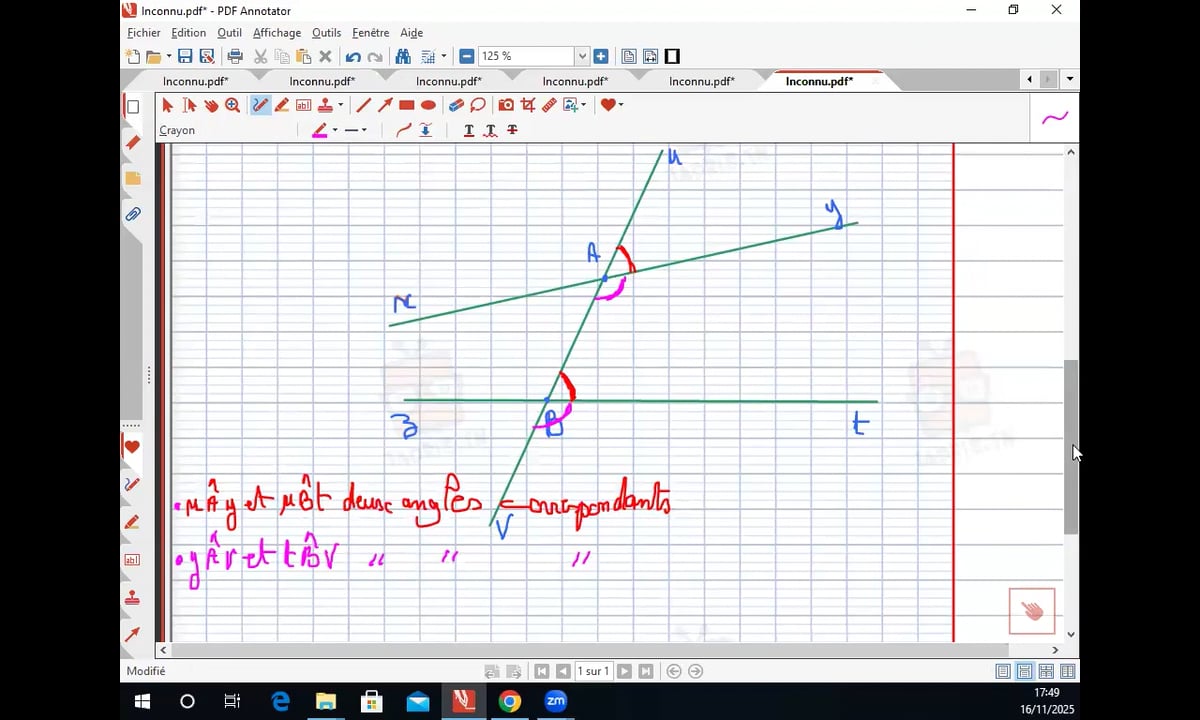Image resolution: width=1200 pixels, height=720 pixels.
Task: Zoom in with the plus button
Action: click(601, 57)
